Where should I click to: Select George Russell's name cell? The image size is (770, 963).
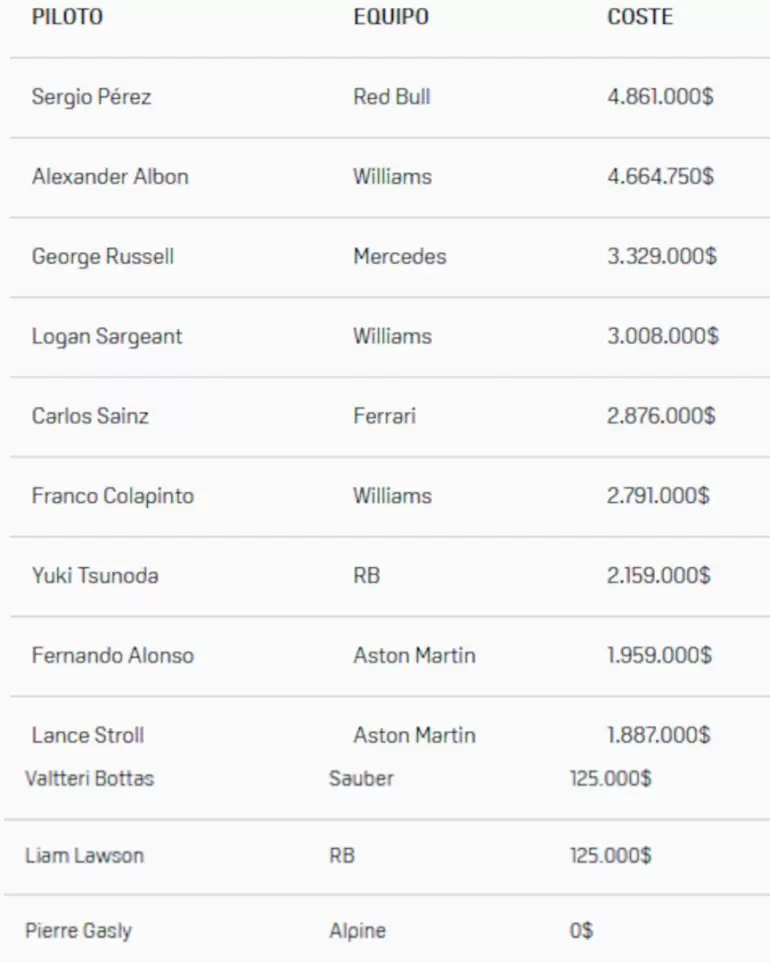tap(103, 257)
